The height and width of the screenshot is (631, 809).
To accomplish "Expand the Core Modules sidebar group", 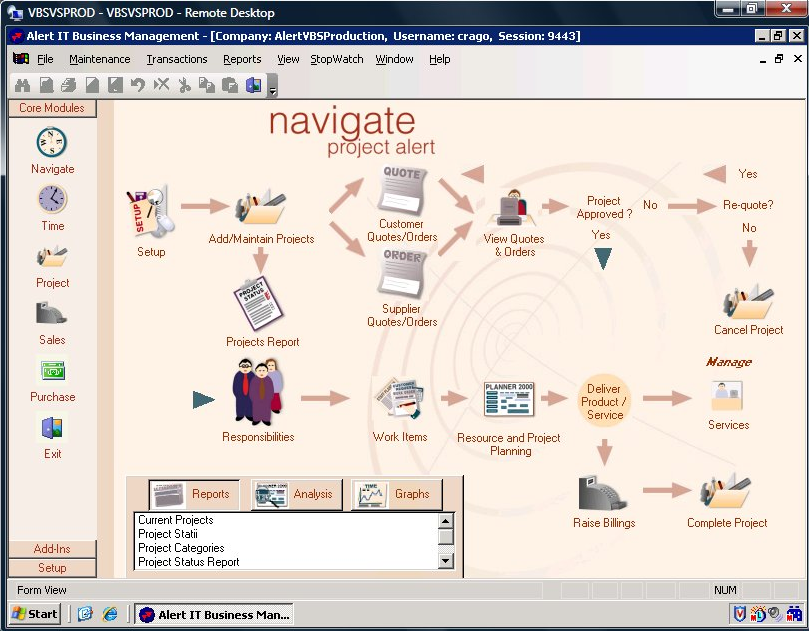I will click(x=52, y=108).
